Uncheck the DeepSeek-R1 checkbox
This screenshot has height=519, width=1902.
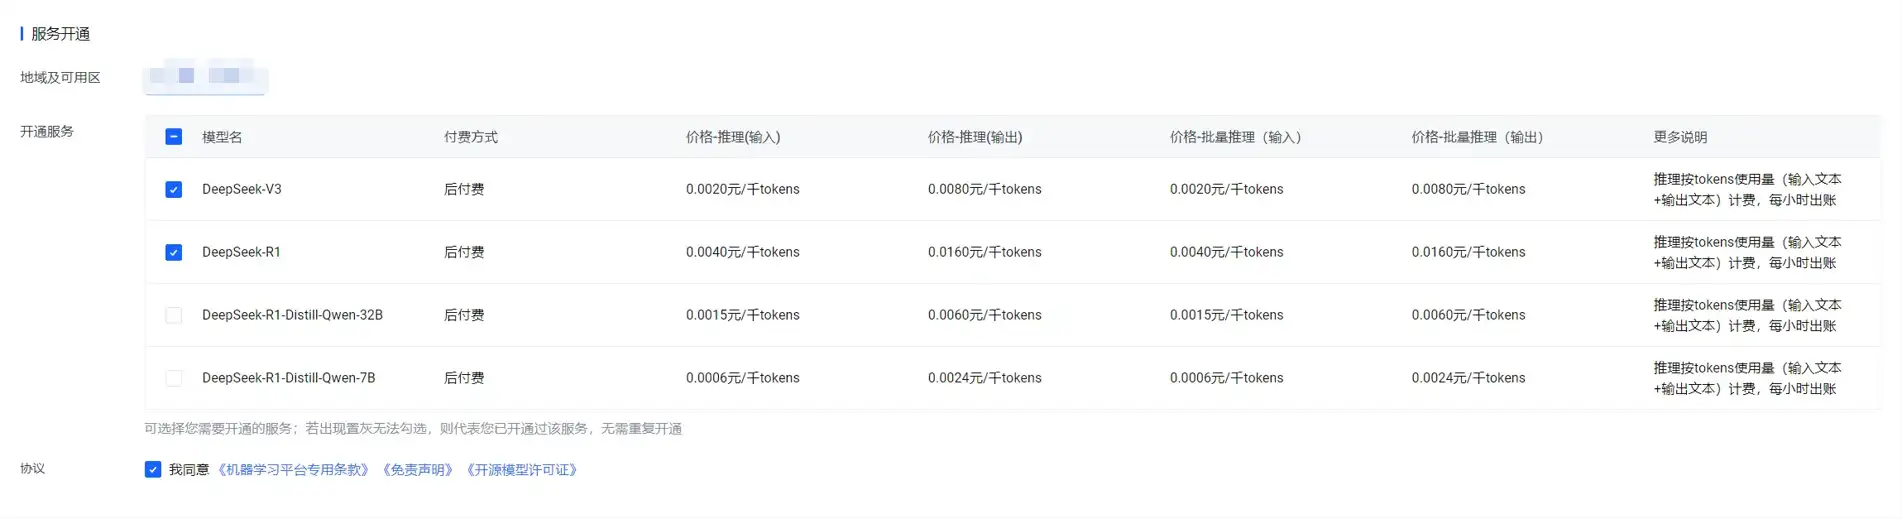coord(174,253)
